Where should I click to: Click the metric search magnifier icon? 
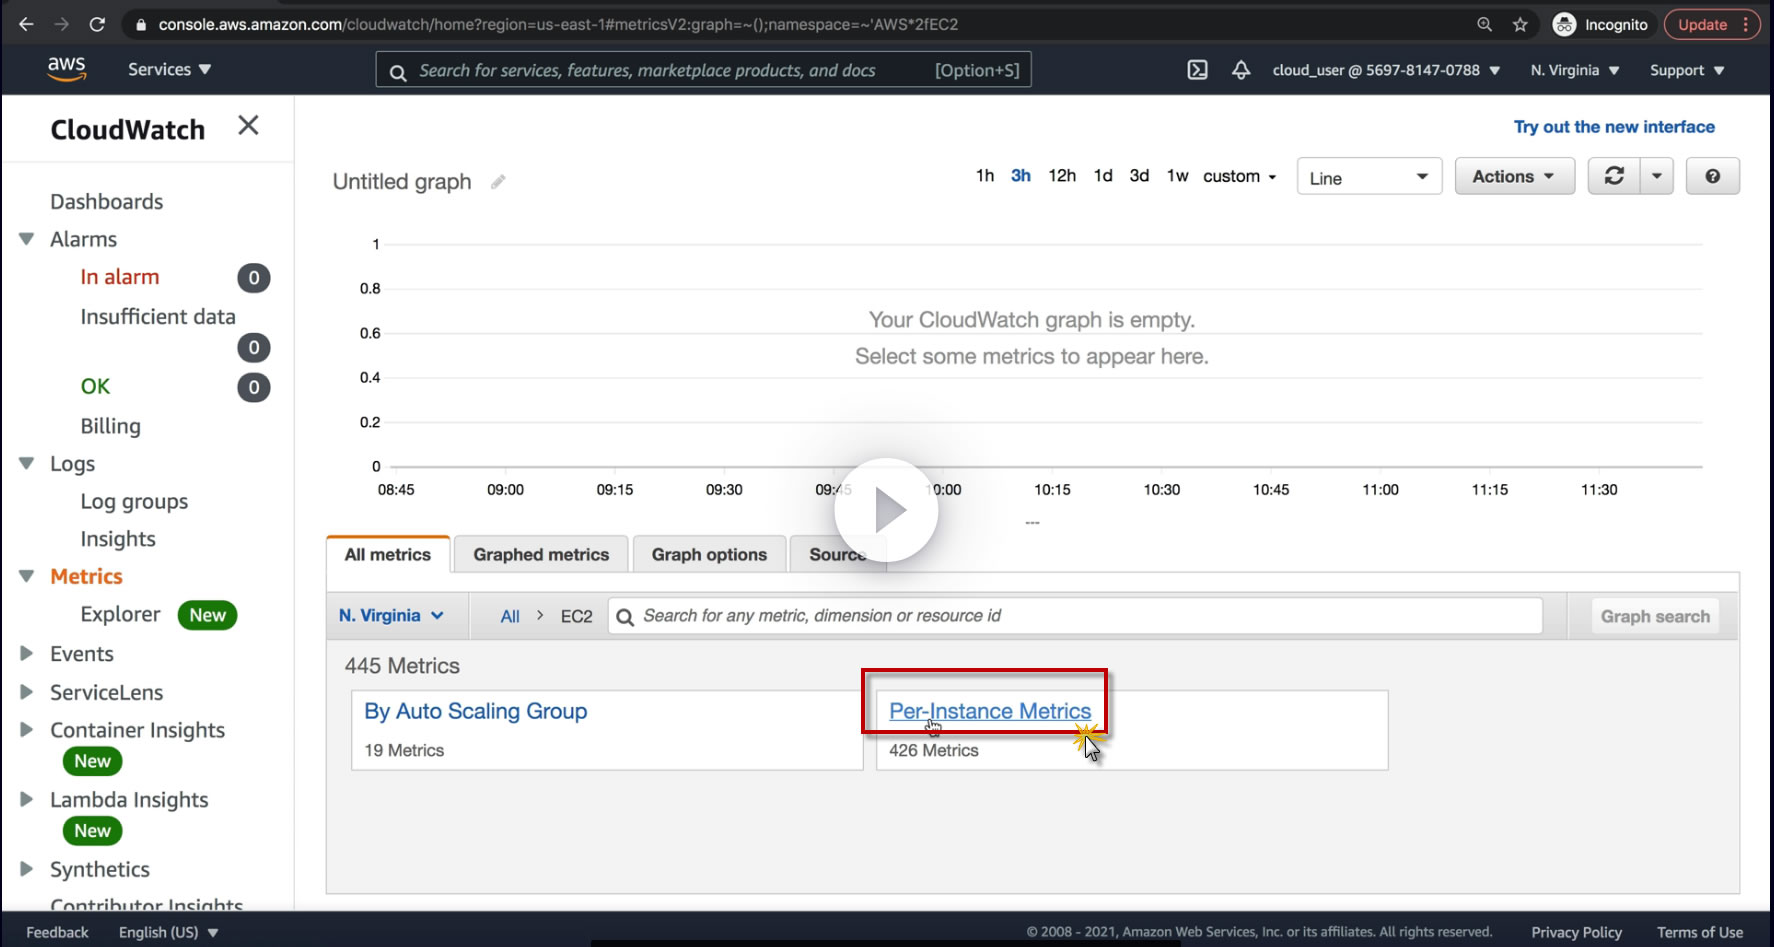coord(625,617)
